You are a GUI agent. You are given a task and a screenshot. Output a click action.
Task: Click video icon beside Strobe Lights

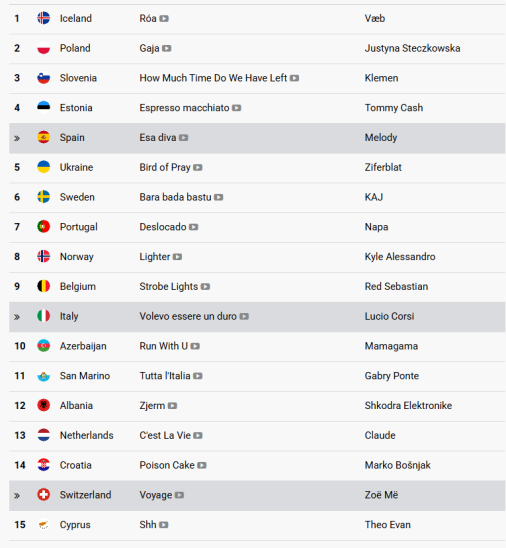(x=205, y=287)
